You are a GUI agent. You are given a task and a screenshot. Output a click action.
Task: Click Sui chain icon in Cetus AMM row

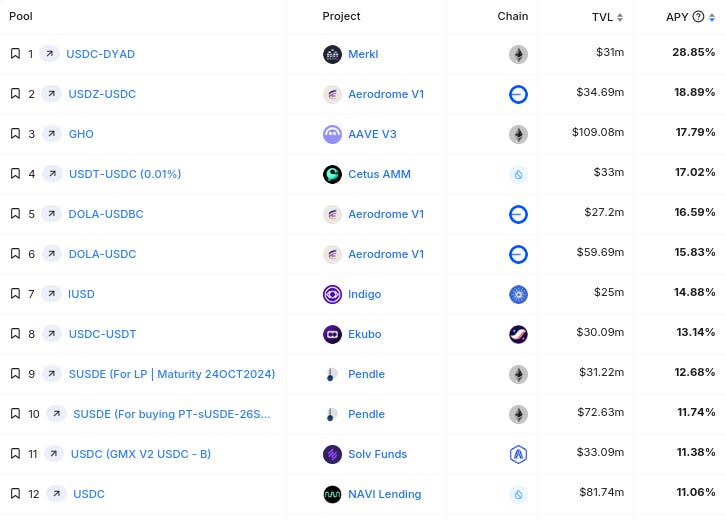tap(518, 175)
